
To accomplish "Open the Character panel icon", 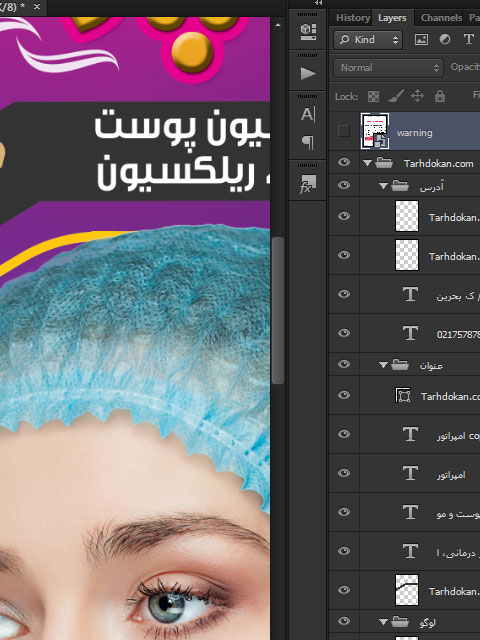I will [308, 115].
